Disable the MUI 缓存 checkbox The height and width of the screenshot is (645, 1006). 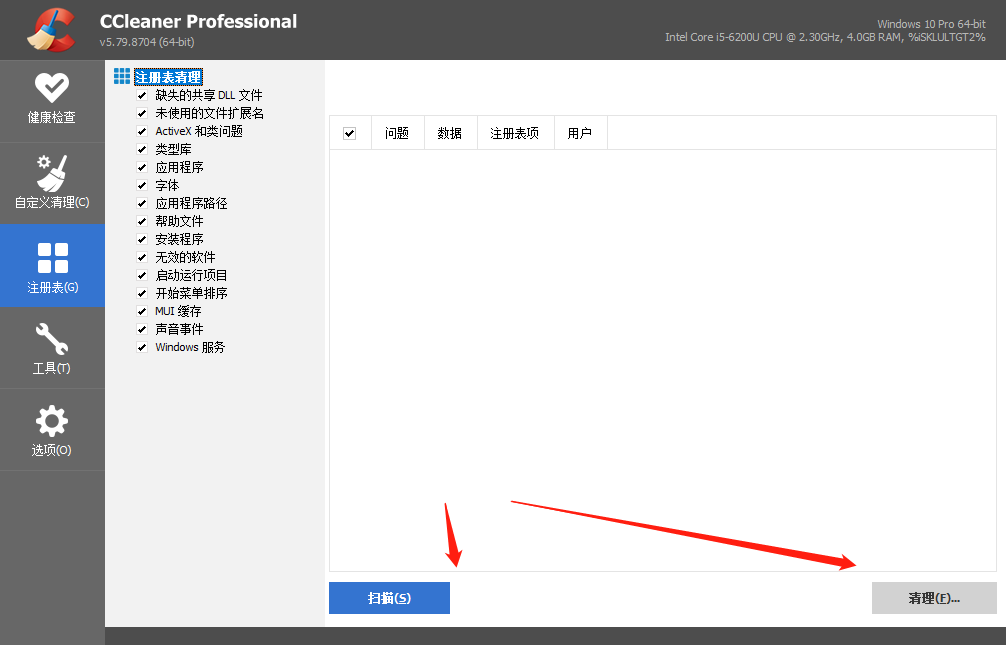pyautogui.click(x=142, y=311)
